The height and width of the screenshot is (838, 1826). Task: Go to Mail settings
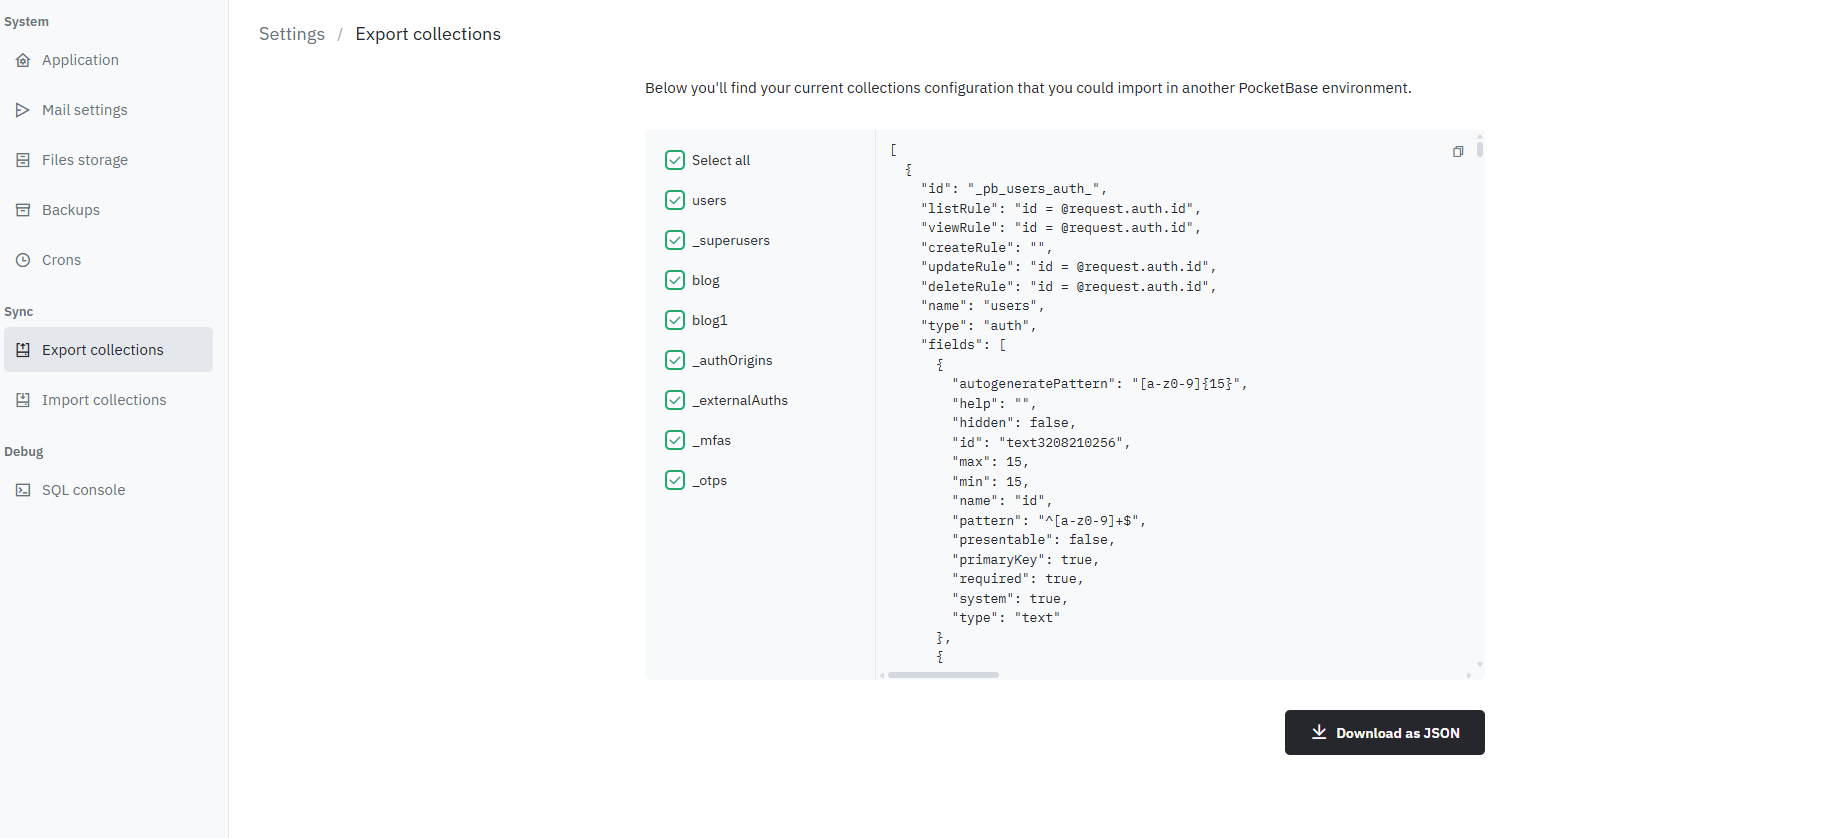coord(108,110)
